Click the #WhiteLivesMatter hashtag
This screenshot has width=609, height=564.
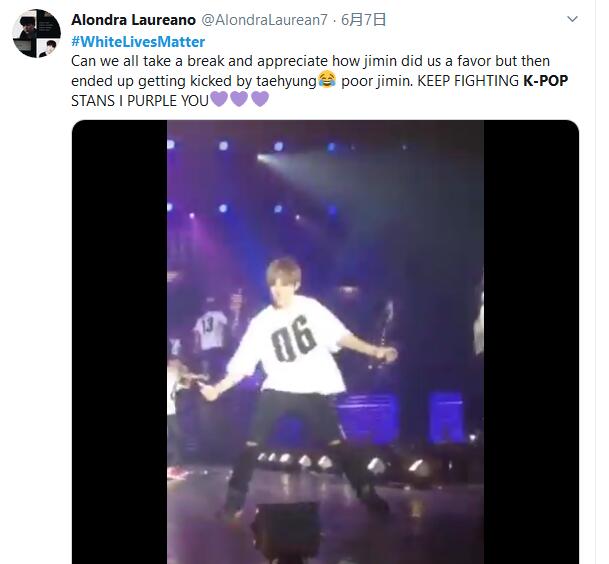(138, 42)
